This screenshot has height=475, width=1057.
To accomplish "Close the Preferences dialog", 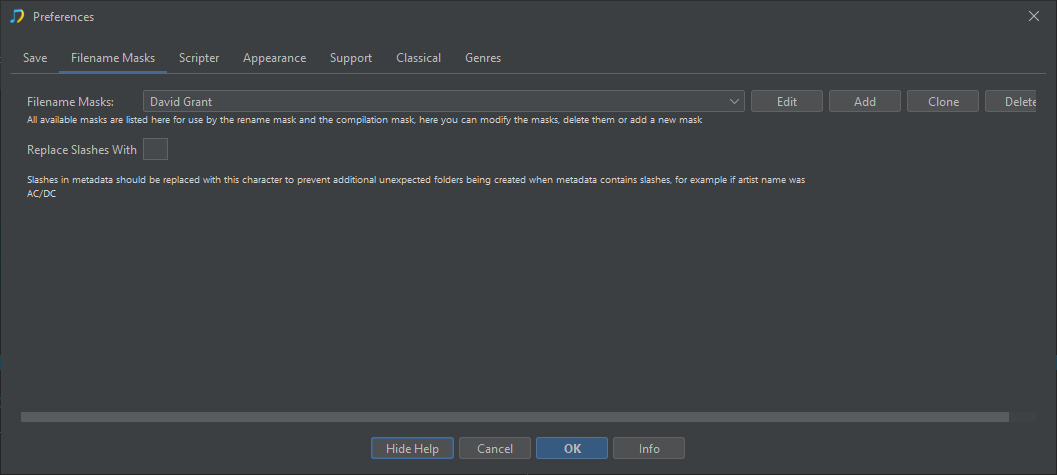I will click(x=1034, y=16).
